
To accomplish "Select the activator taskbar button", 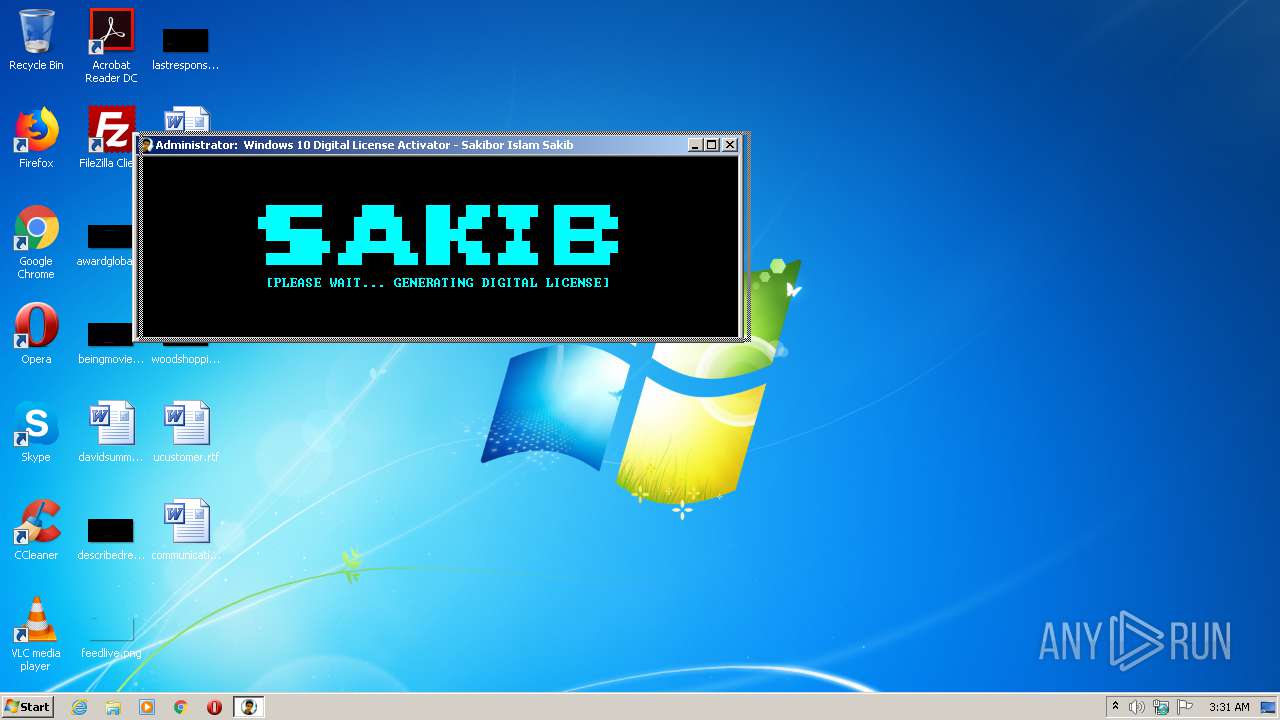I will click(248, 707).
